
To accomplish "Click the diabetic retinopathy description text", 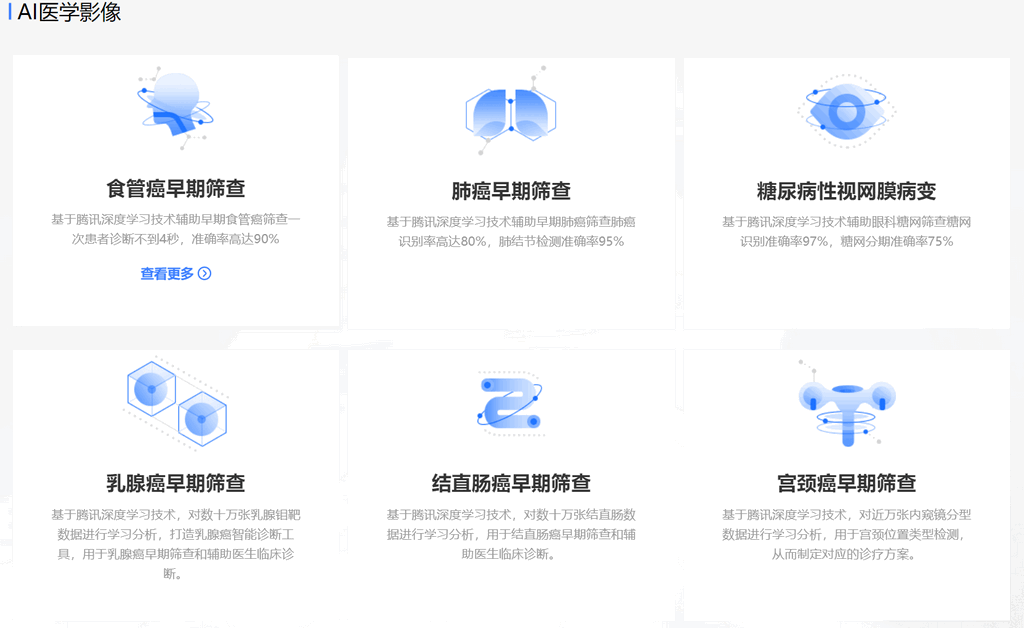I will pos(846,231).
